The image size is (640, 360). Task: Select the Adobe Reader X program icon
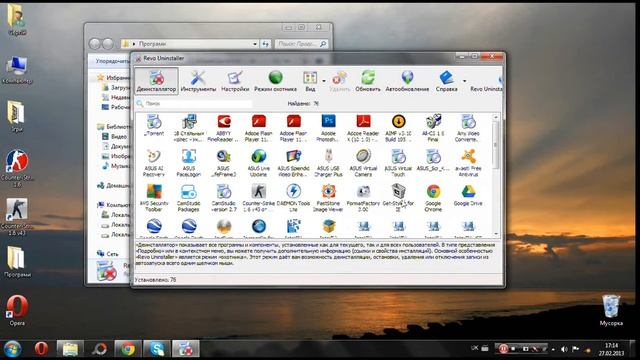click(x=363, y=122)
